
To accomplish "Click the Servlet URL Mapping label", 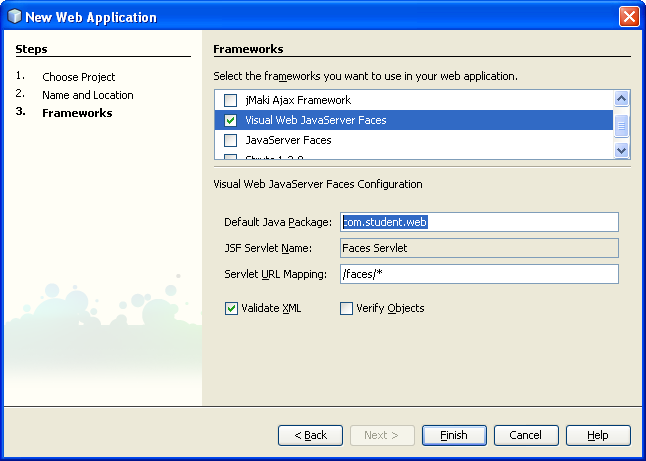I will pos(276,274).
